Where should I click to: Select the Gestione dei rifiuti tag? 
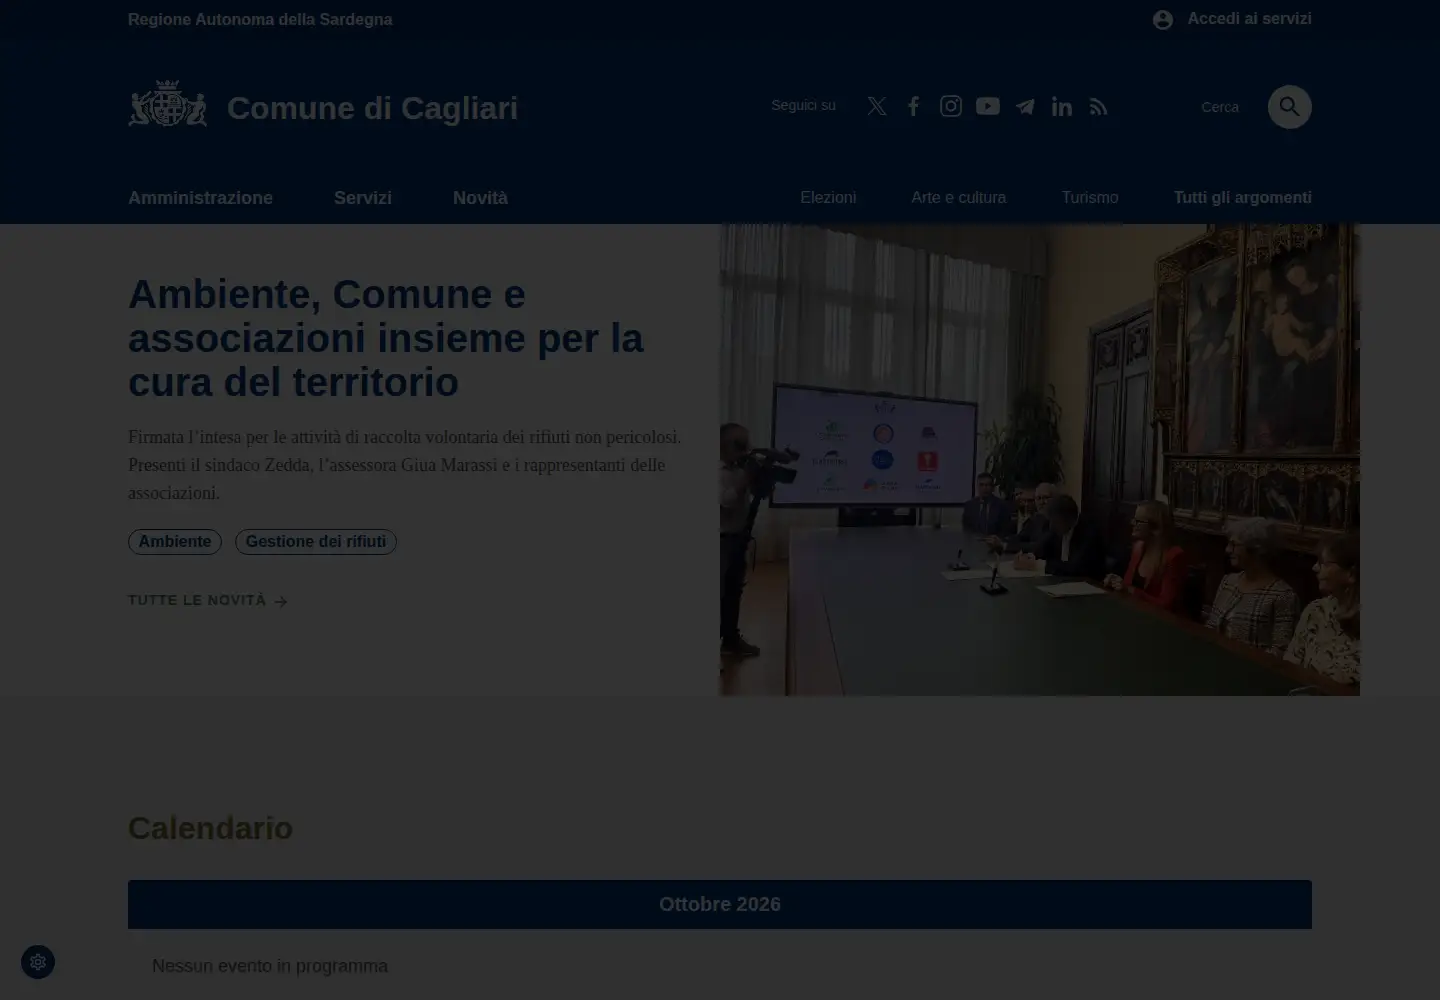pos(316,542)
